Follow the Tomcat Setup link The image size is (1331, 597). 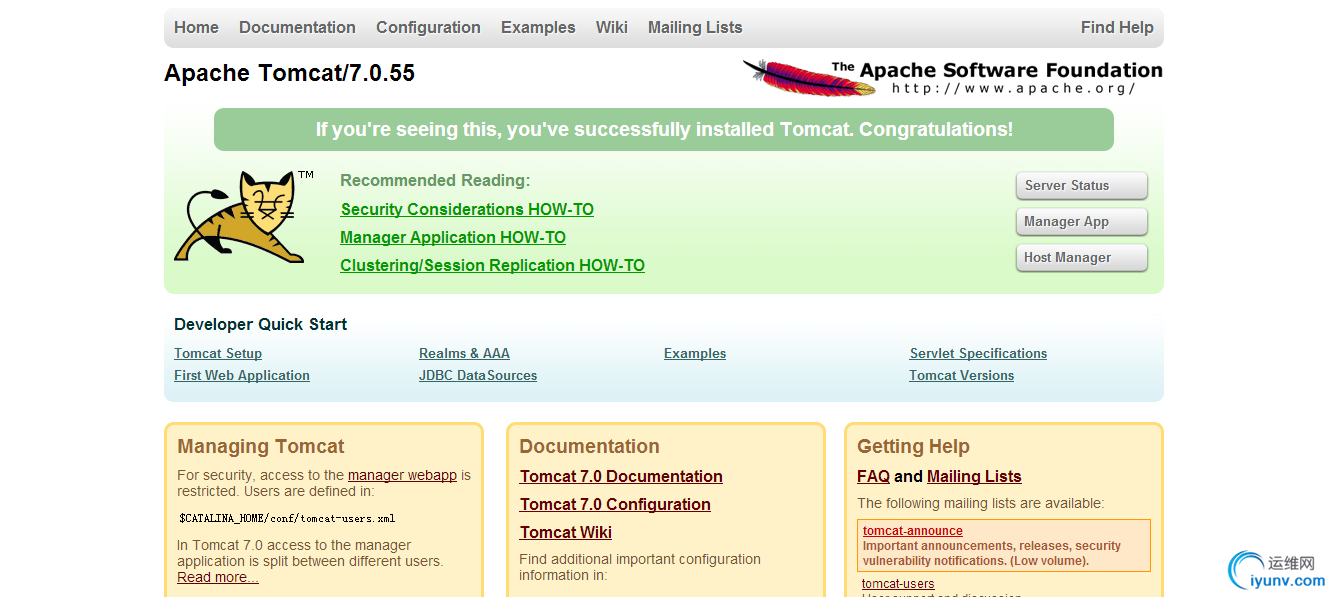218,353
